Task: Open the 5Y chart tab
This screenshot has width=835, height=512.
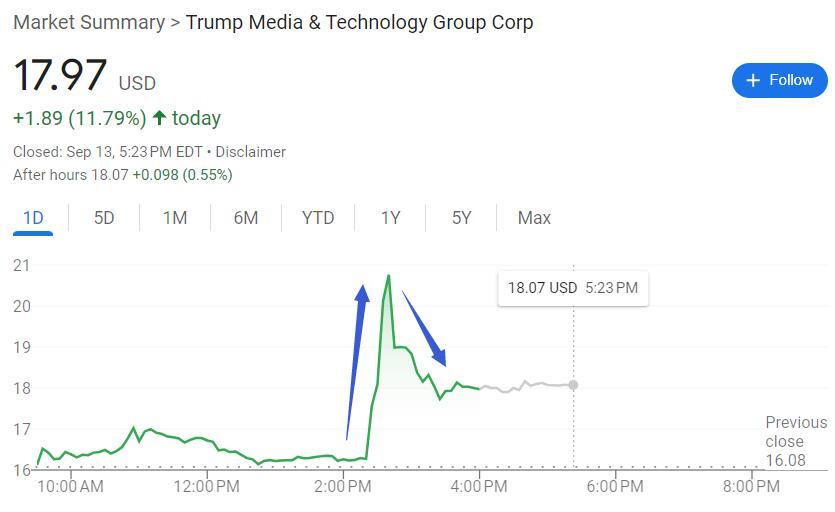Action: click(x=461, y=218)
